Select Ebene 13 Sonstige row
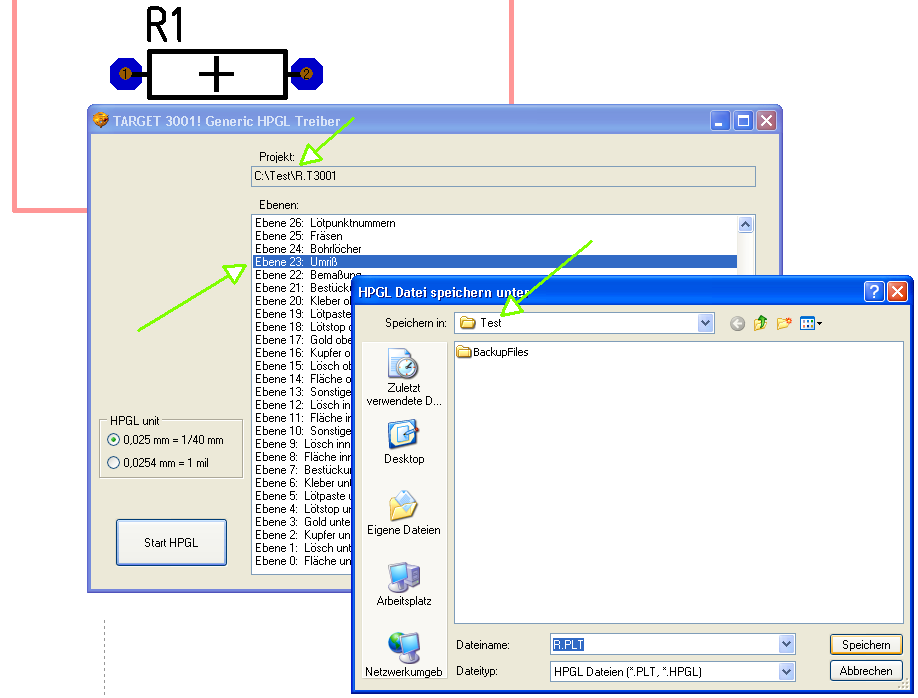 (x=302, y=392)
